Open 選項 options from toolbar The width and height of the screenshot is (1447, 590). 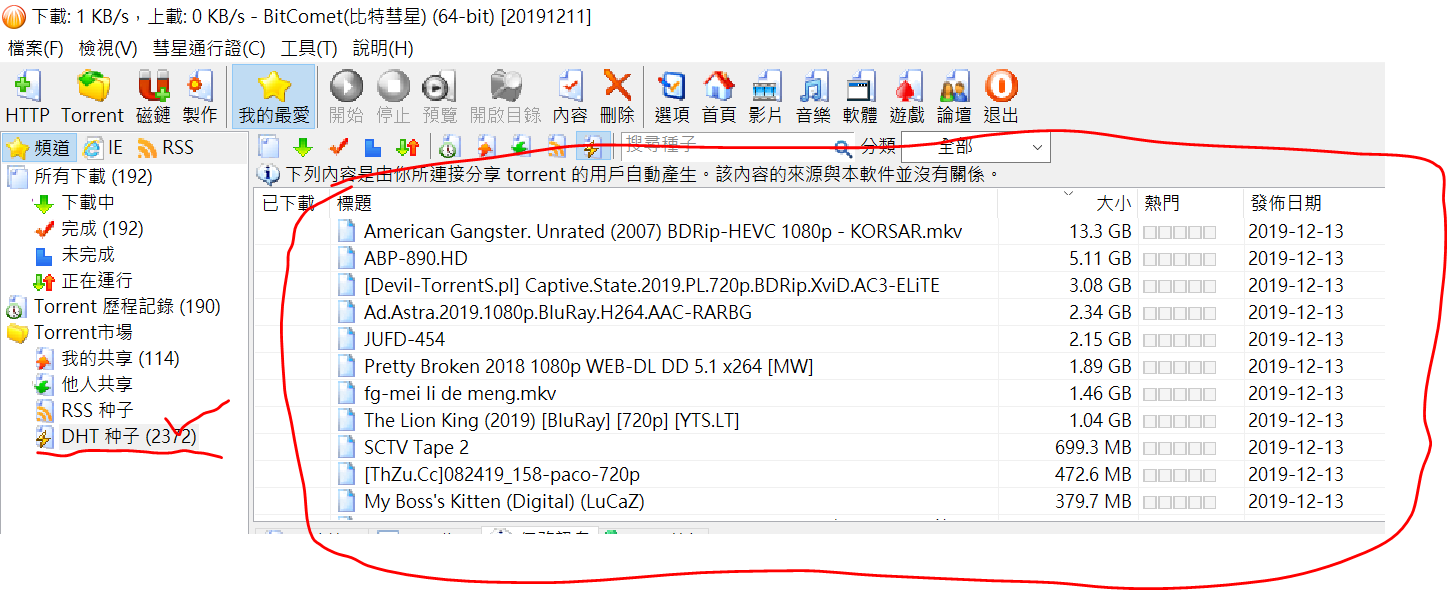pos(672,97)
